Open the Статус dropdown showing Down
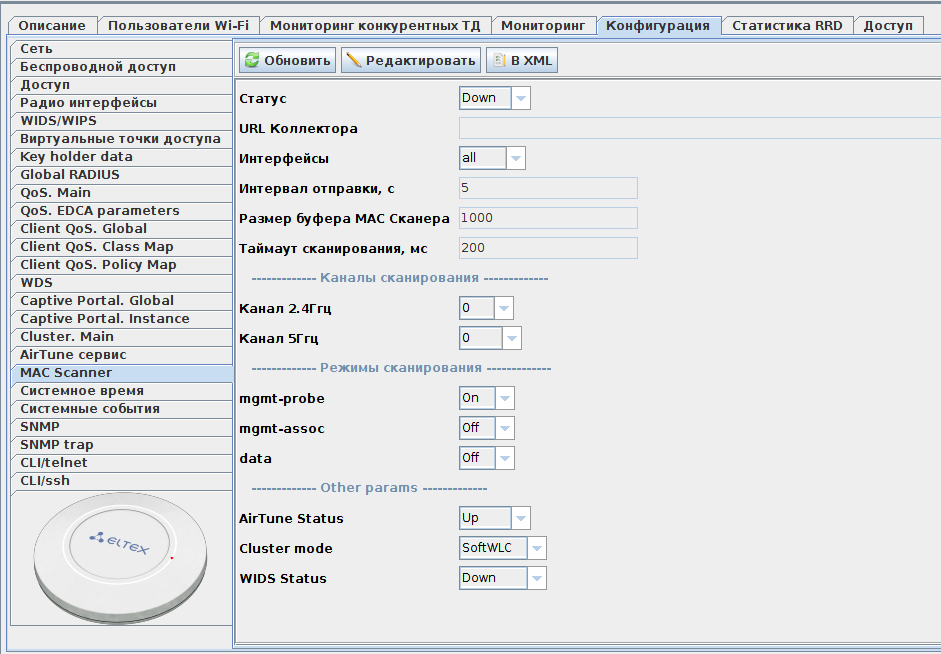This screenshot has width=941, height=654. point(494,98)
